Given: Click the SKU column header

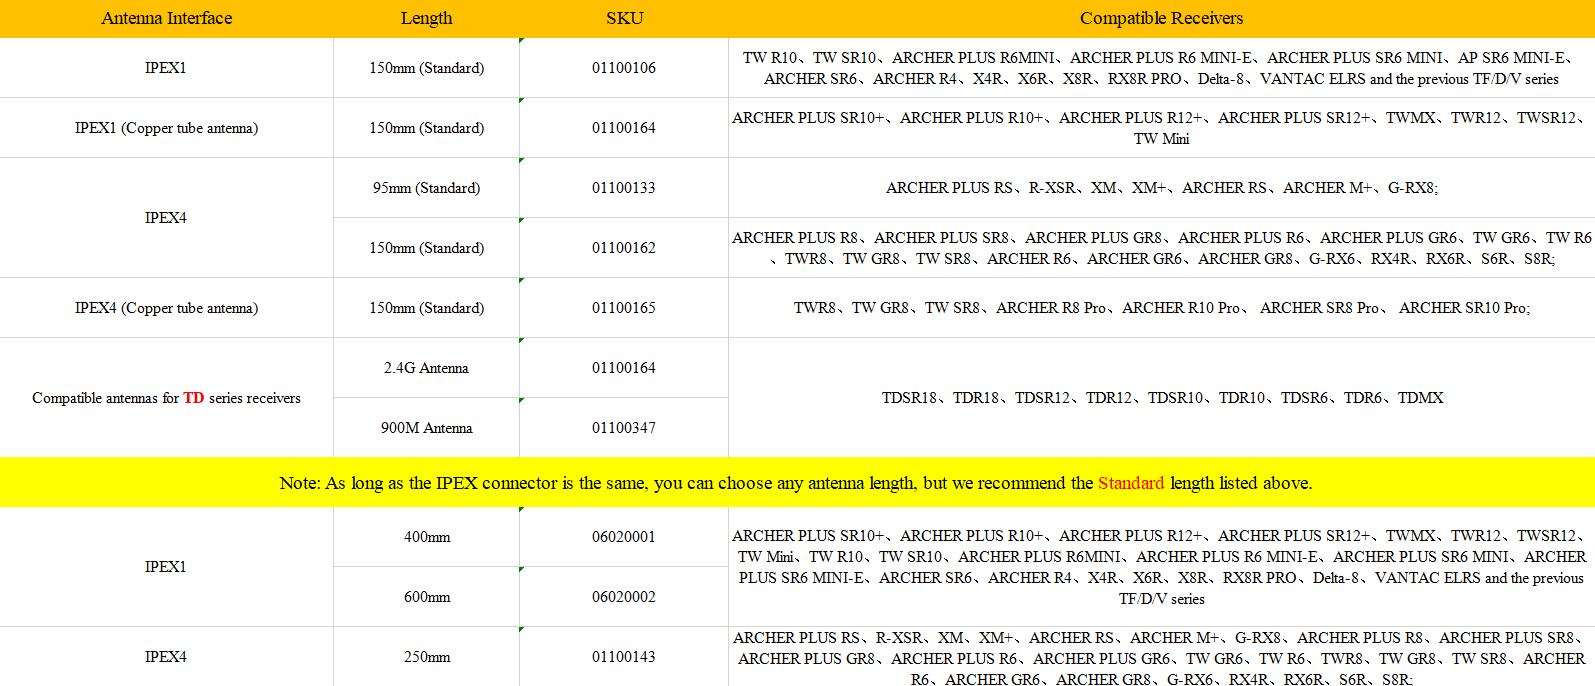Looking at the screenshot, I should click(624, 18).
